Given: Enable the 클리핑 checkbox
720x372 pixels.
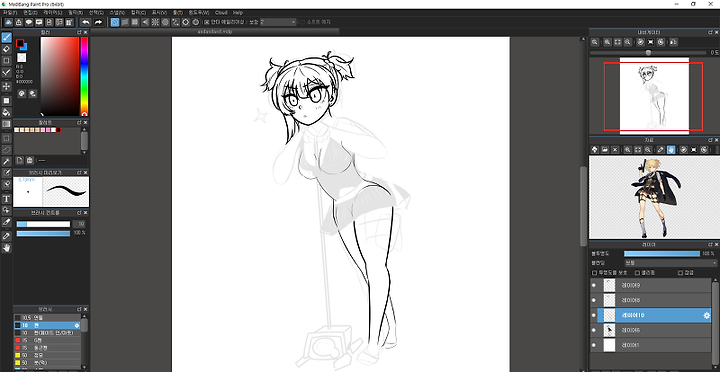Looking at the screenshot, I should tap(637, 273).
